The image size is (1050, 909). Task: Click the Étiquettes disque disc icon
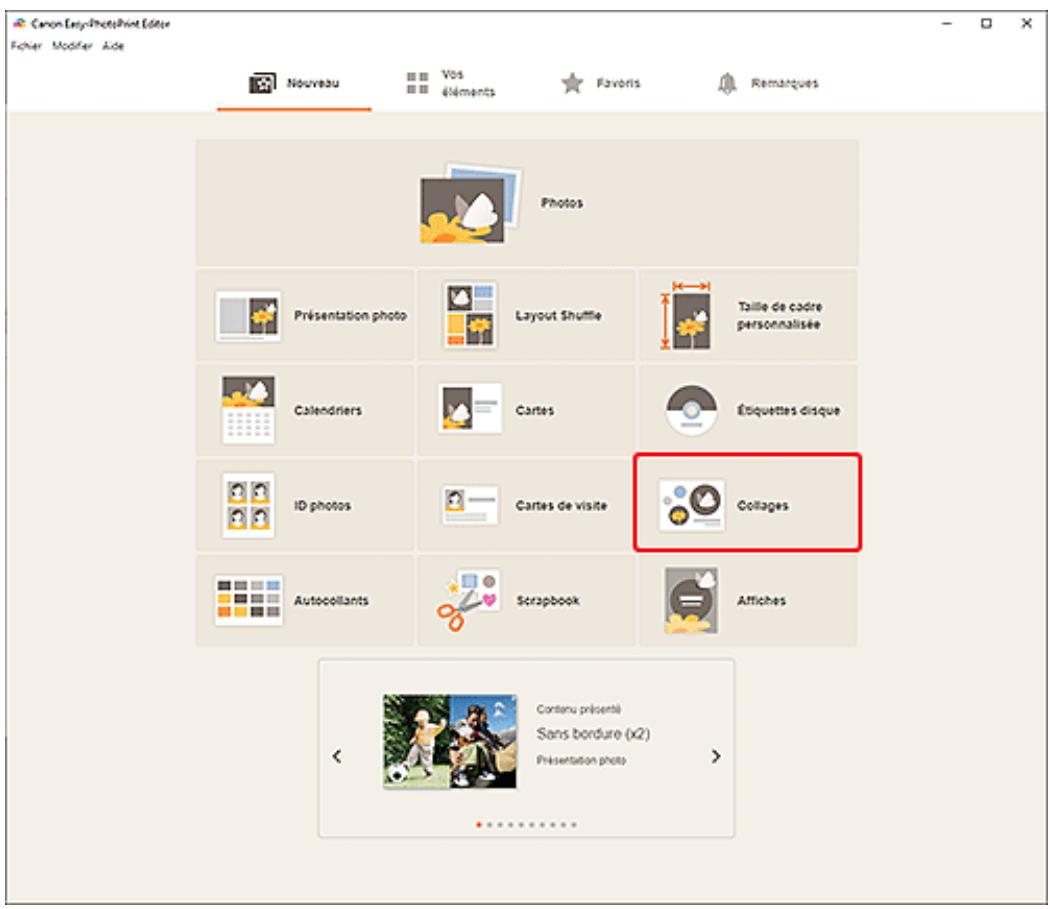692,410
